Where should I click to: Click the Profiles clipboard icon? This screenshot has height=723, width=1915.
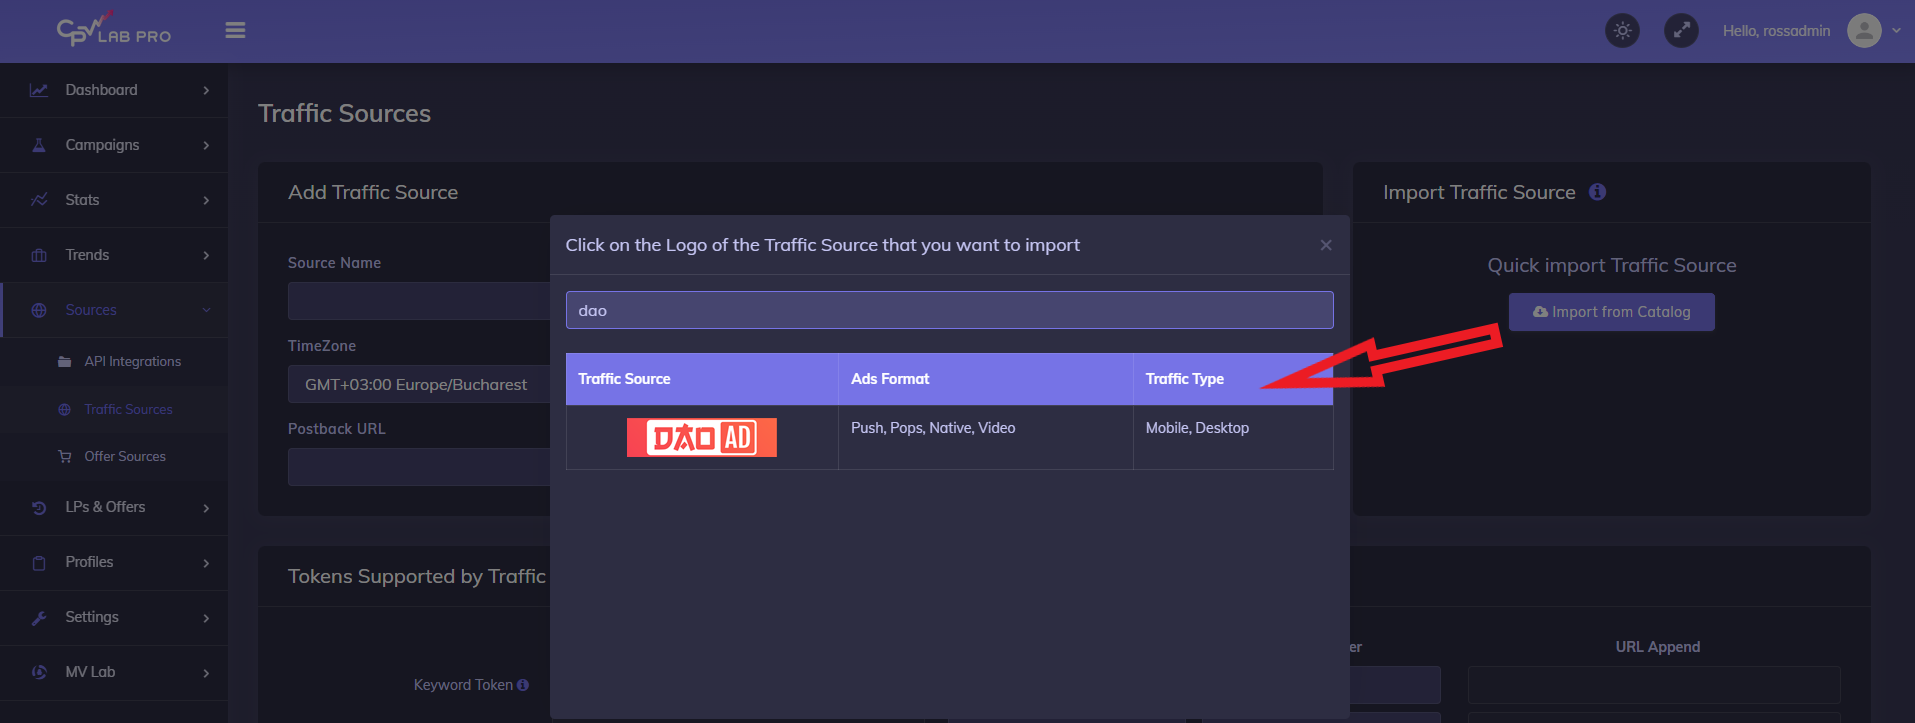pyautogui.click(x=39, y=563)
